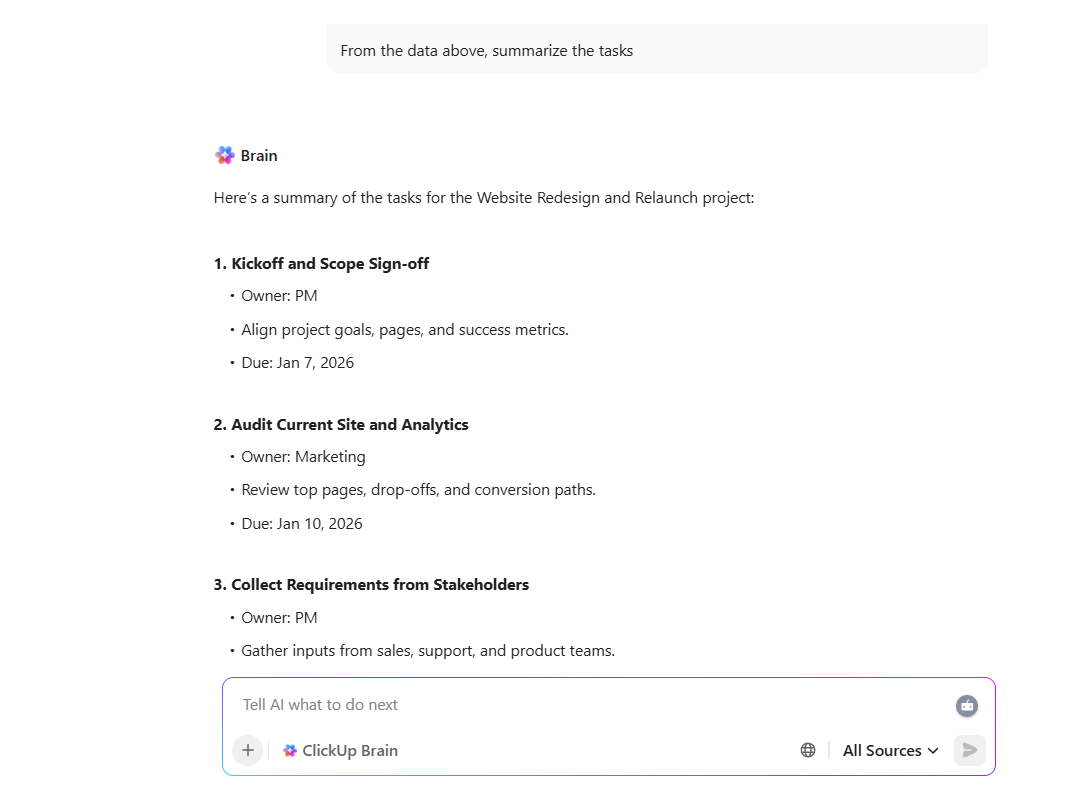The image size is (1071, 786).
Task: Click "Collect Requirements from Stakeholders" heading
Action: 380,585
